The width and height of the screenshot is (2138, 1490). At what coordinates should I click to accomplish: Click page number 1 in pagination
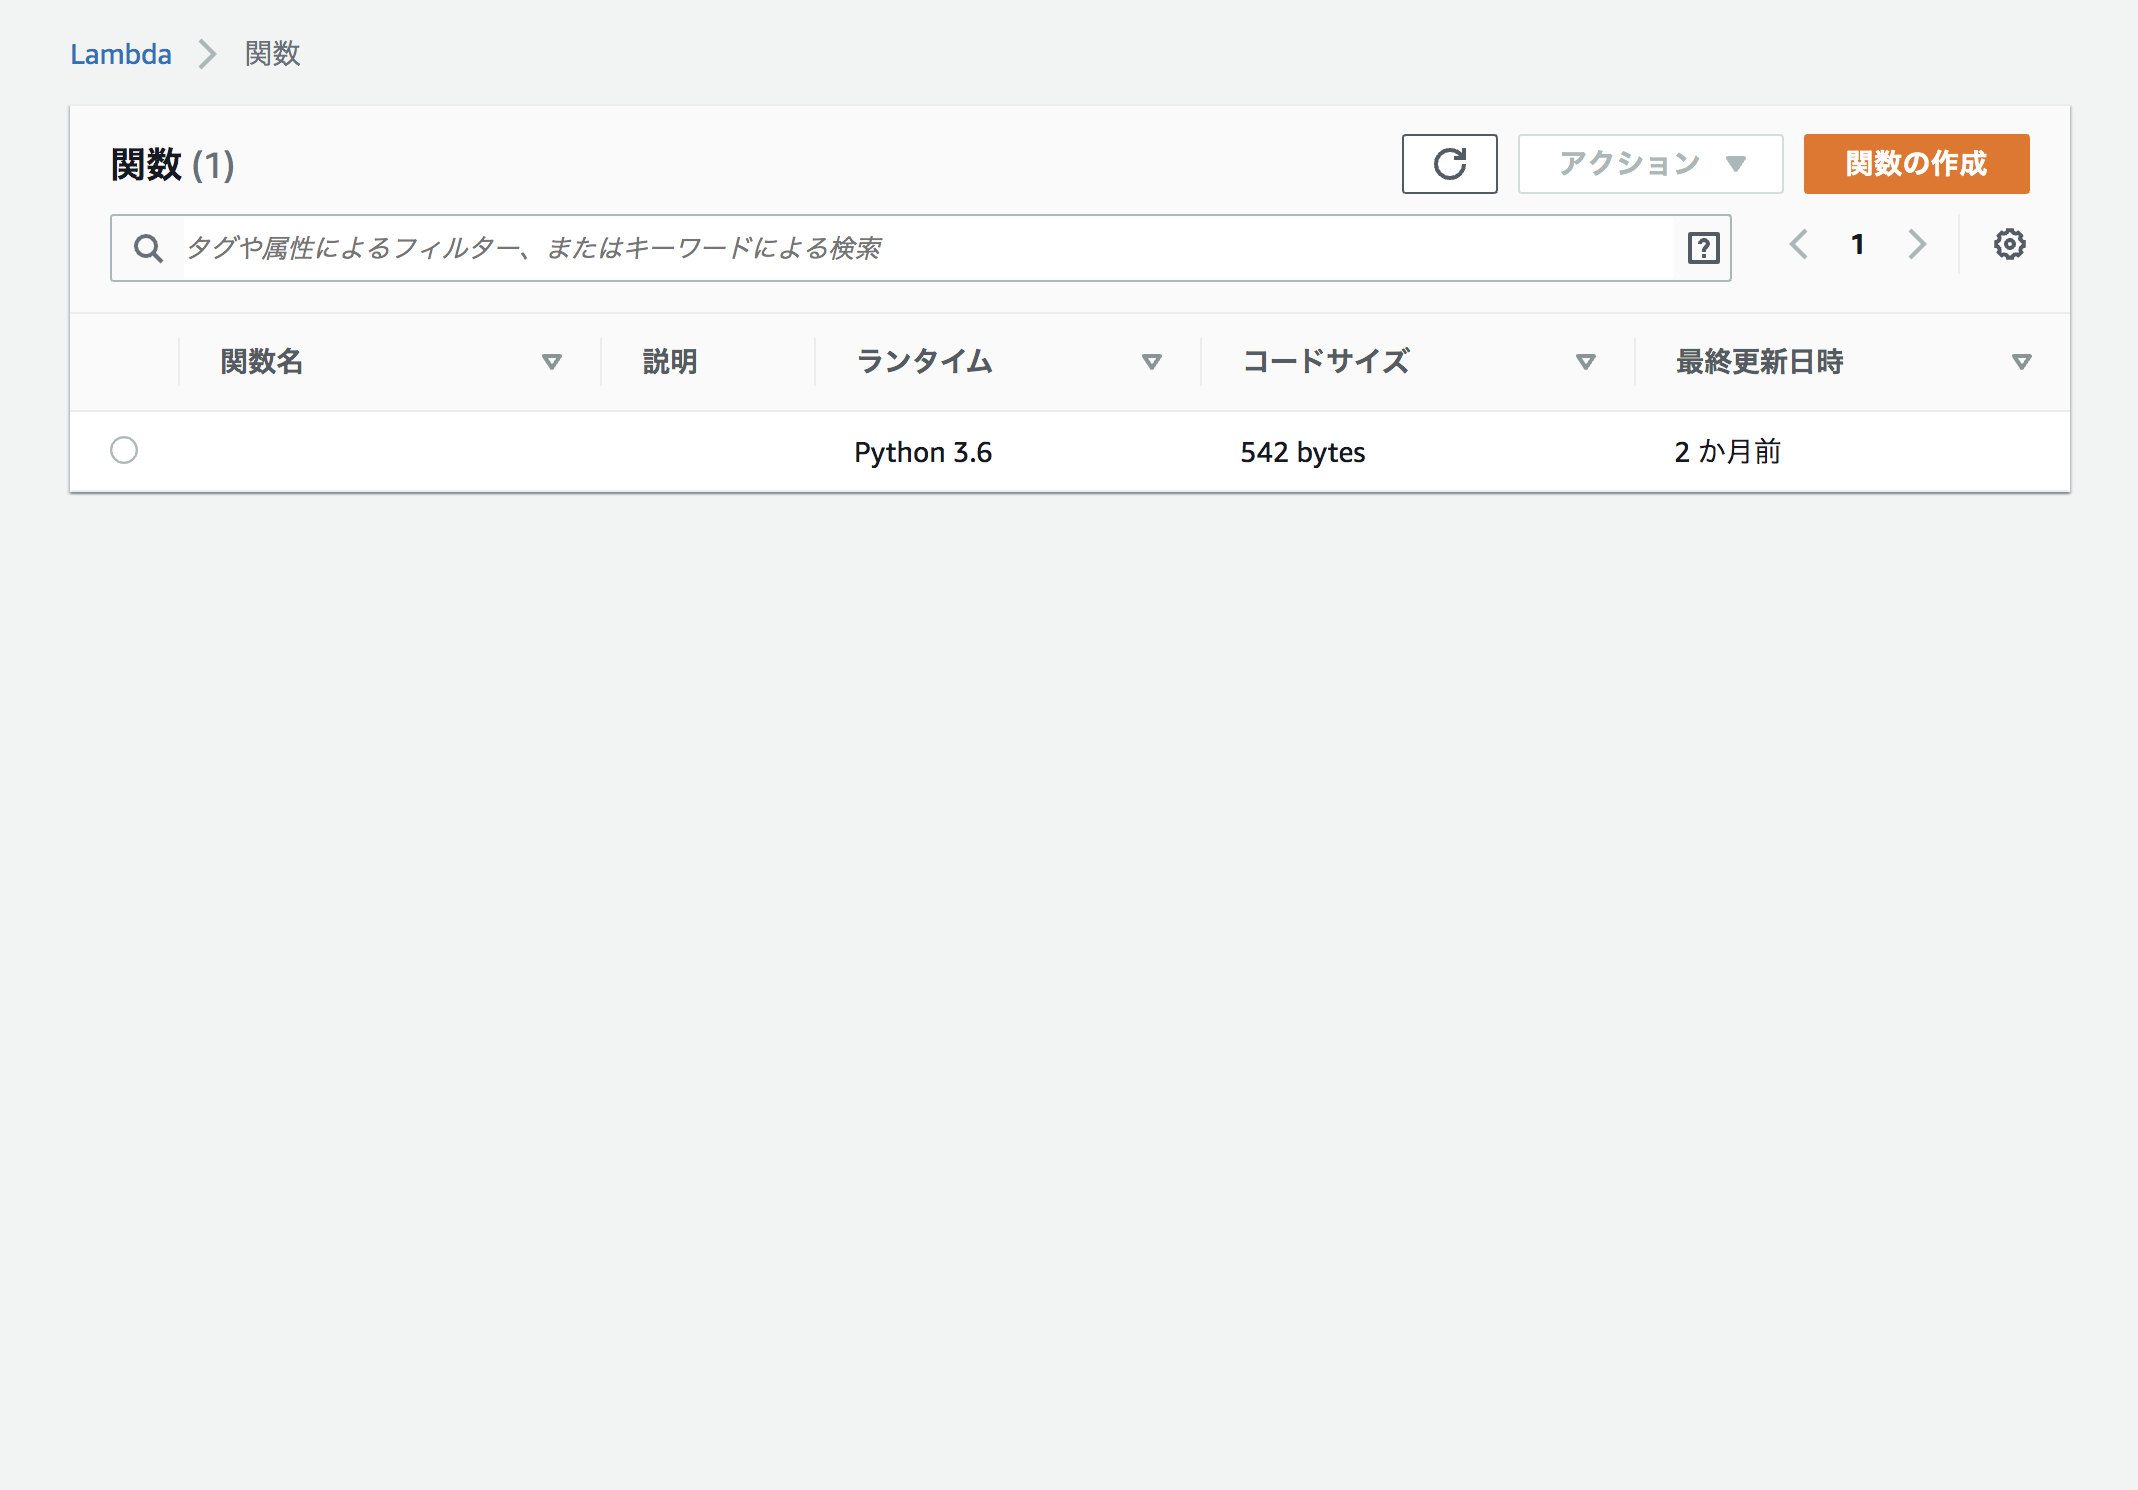pyautogui.click(x=1857, y=243)
